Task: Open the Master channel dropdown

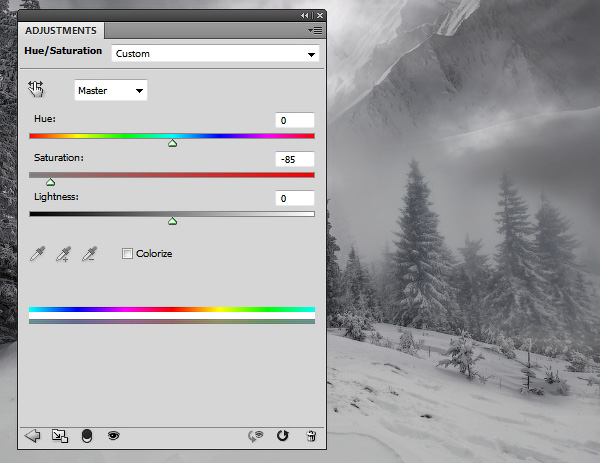Action: point(111,90)
